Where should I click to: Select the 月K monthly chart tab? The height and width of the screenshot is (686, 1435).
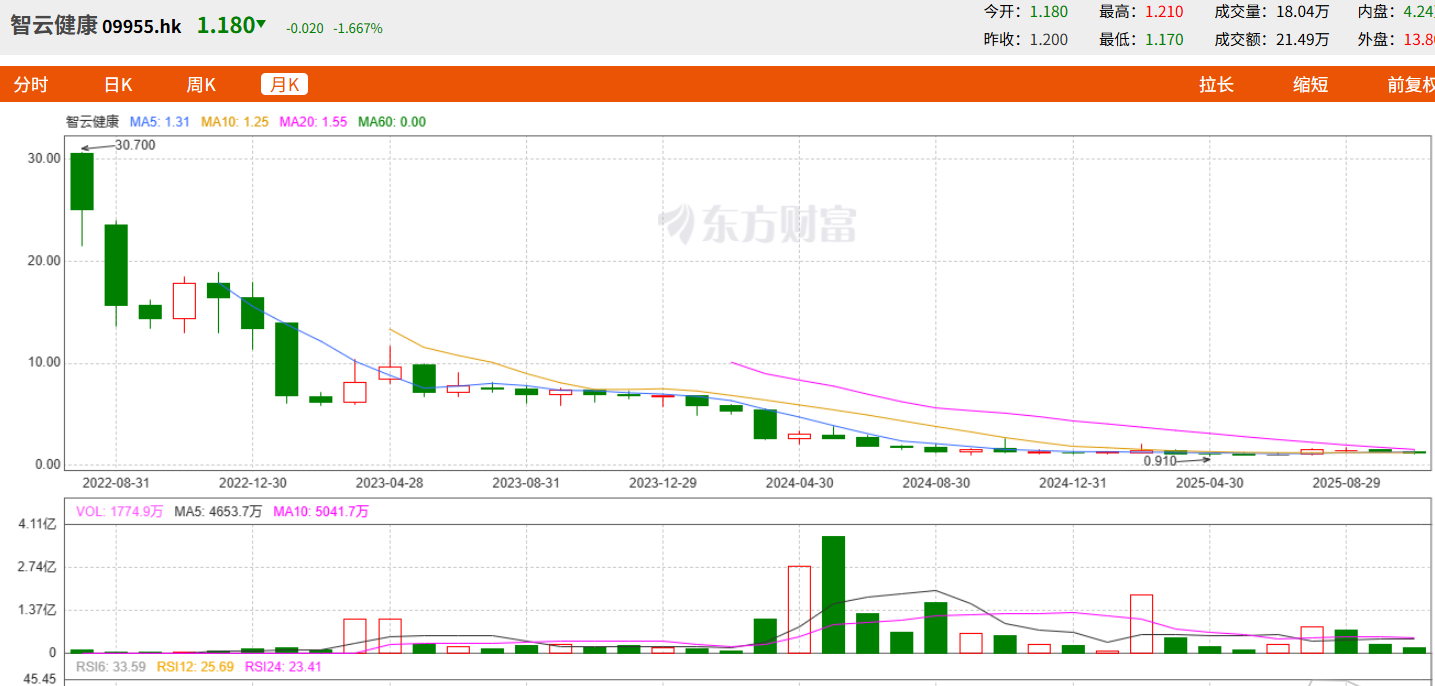coord(285,85)
